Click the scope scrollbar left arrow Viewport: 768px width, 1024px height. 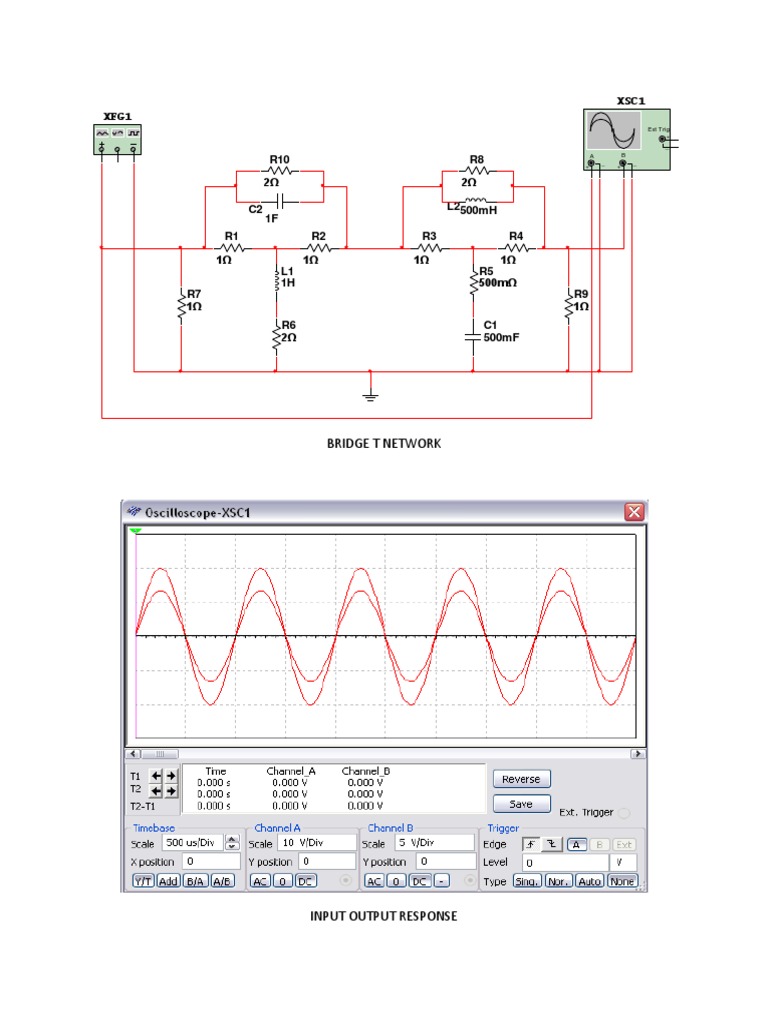pos(133,754)
